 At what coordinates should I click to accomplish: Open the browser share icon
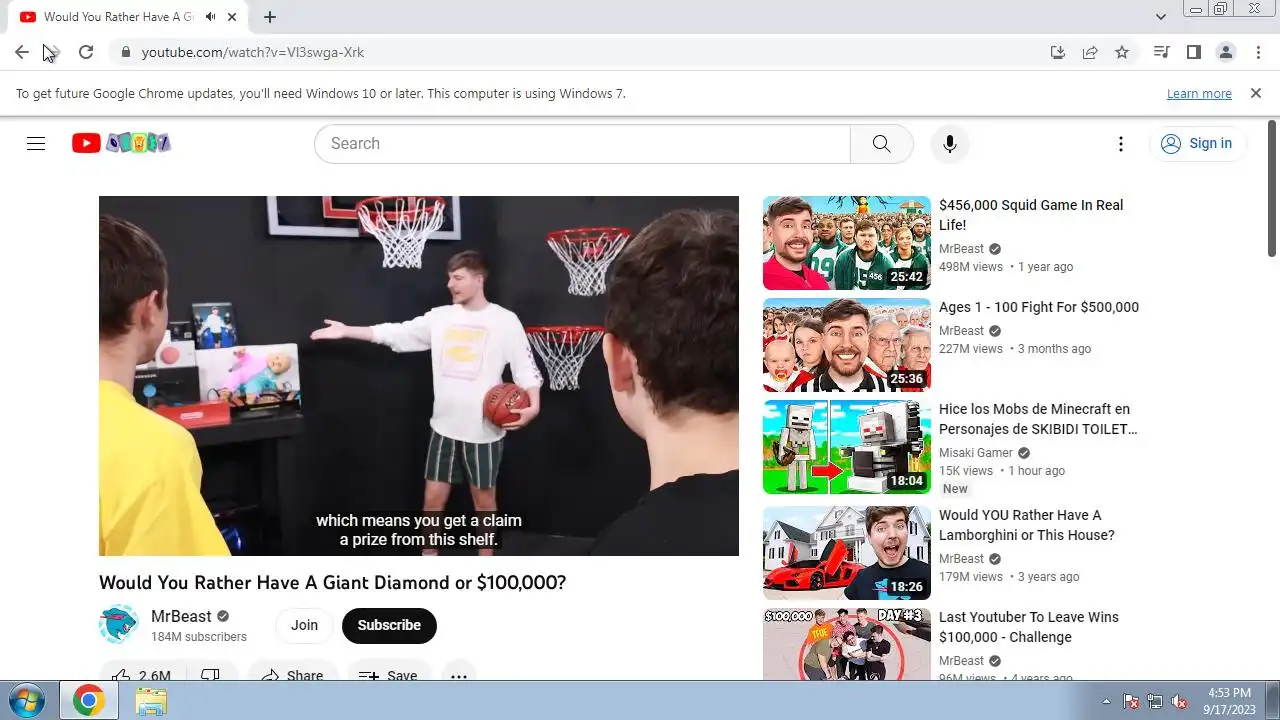coord(1090,52)
